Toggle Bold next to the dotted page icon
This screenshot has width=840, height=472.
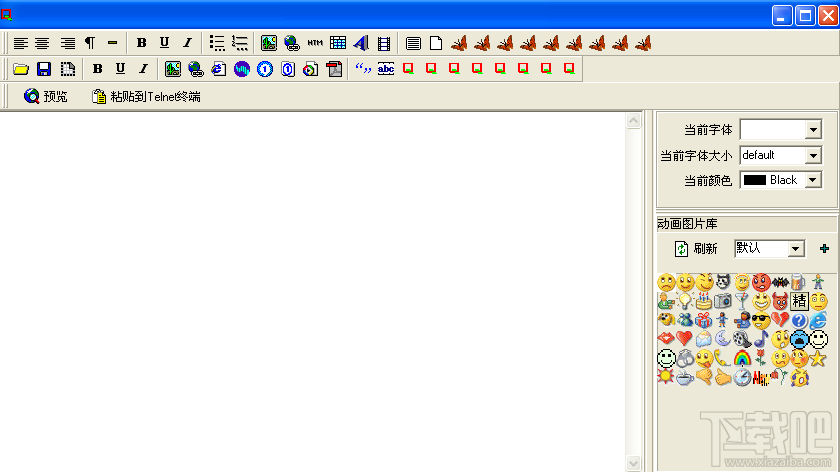click(98, 69)
